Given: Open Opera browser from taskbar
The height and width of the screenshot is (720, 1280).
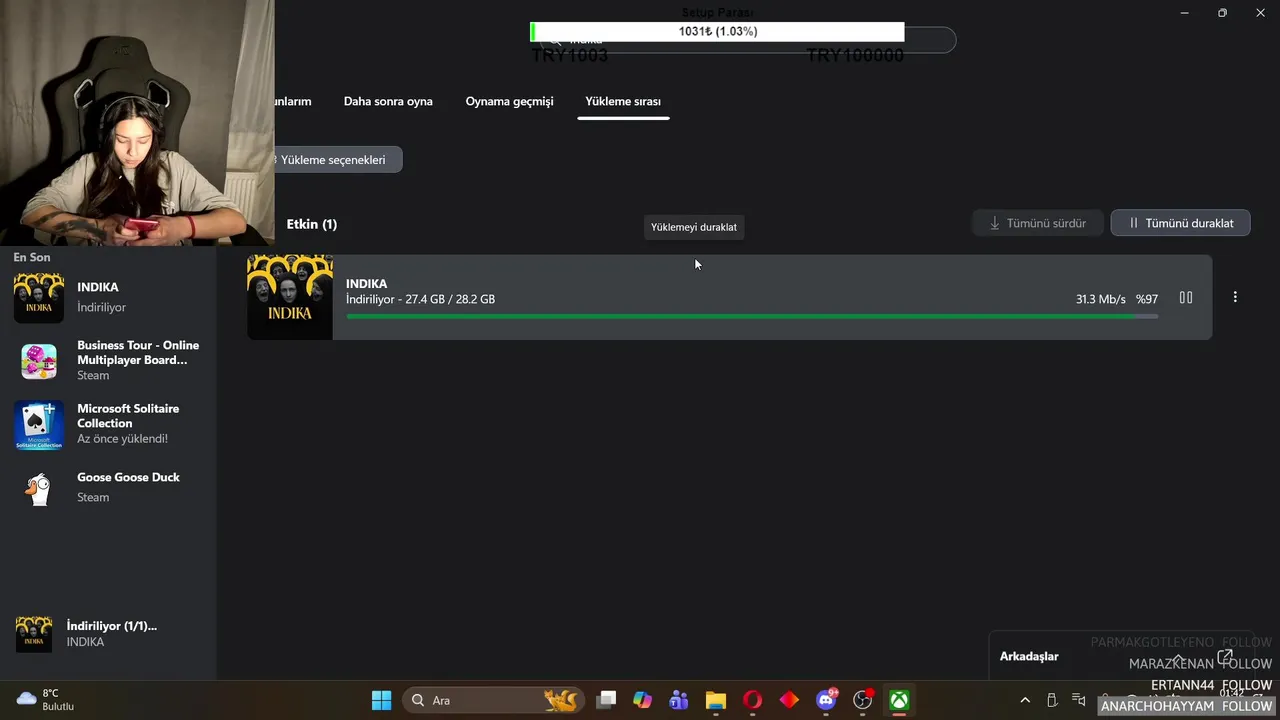Looking at the screenshot, I should point(752,700).
